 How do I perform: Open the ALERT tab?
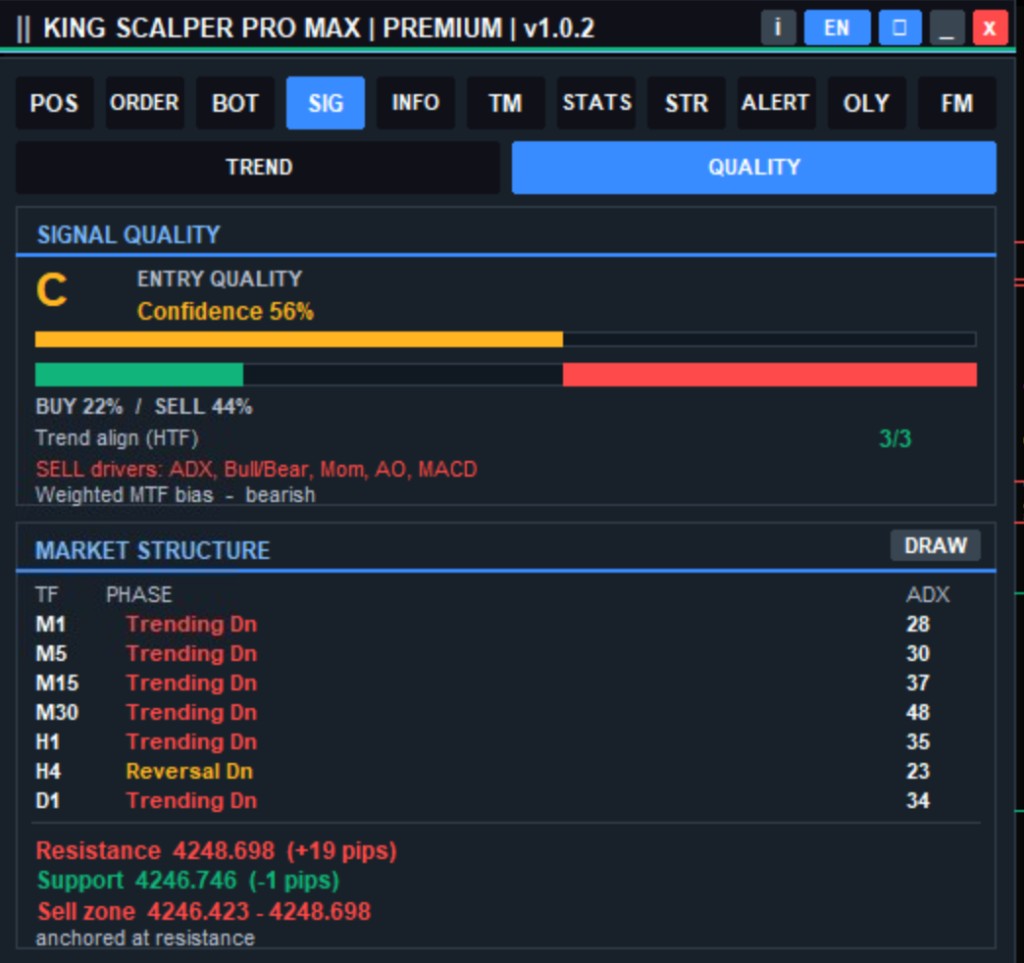[x=776, y=103]
